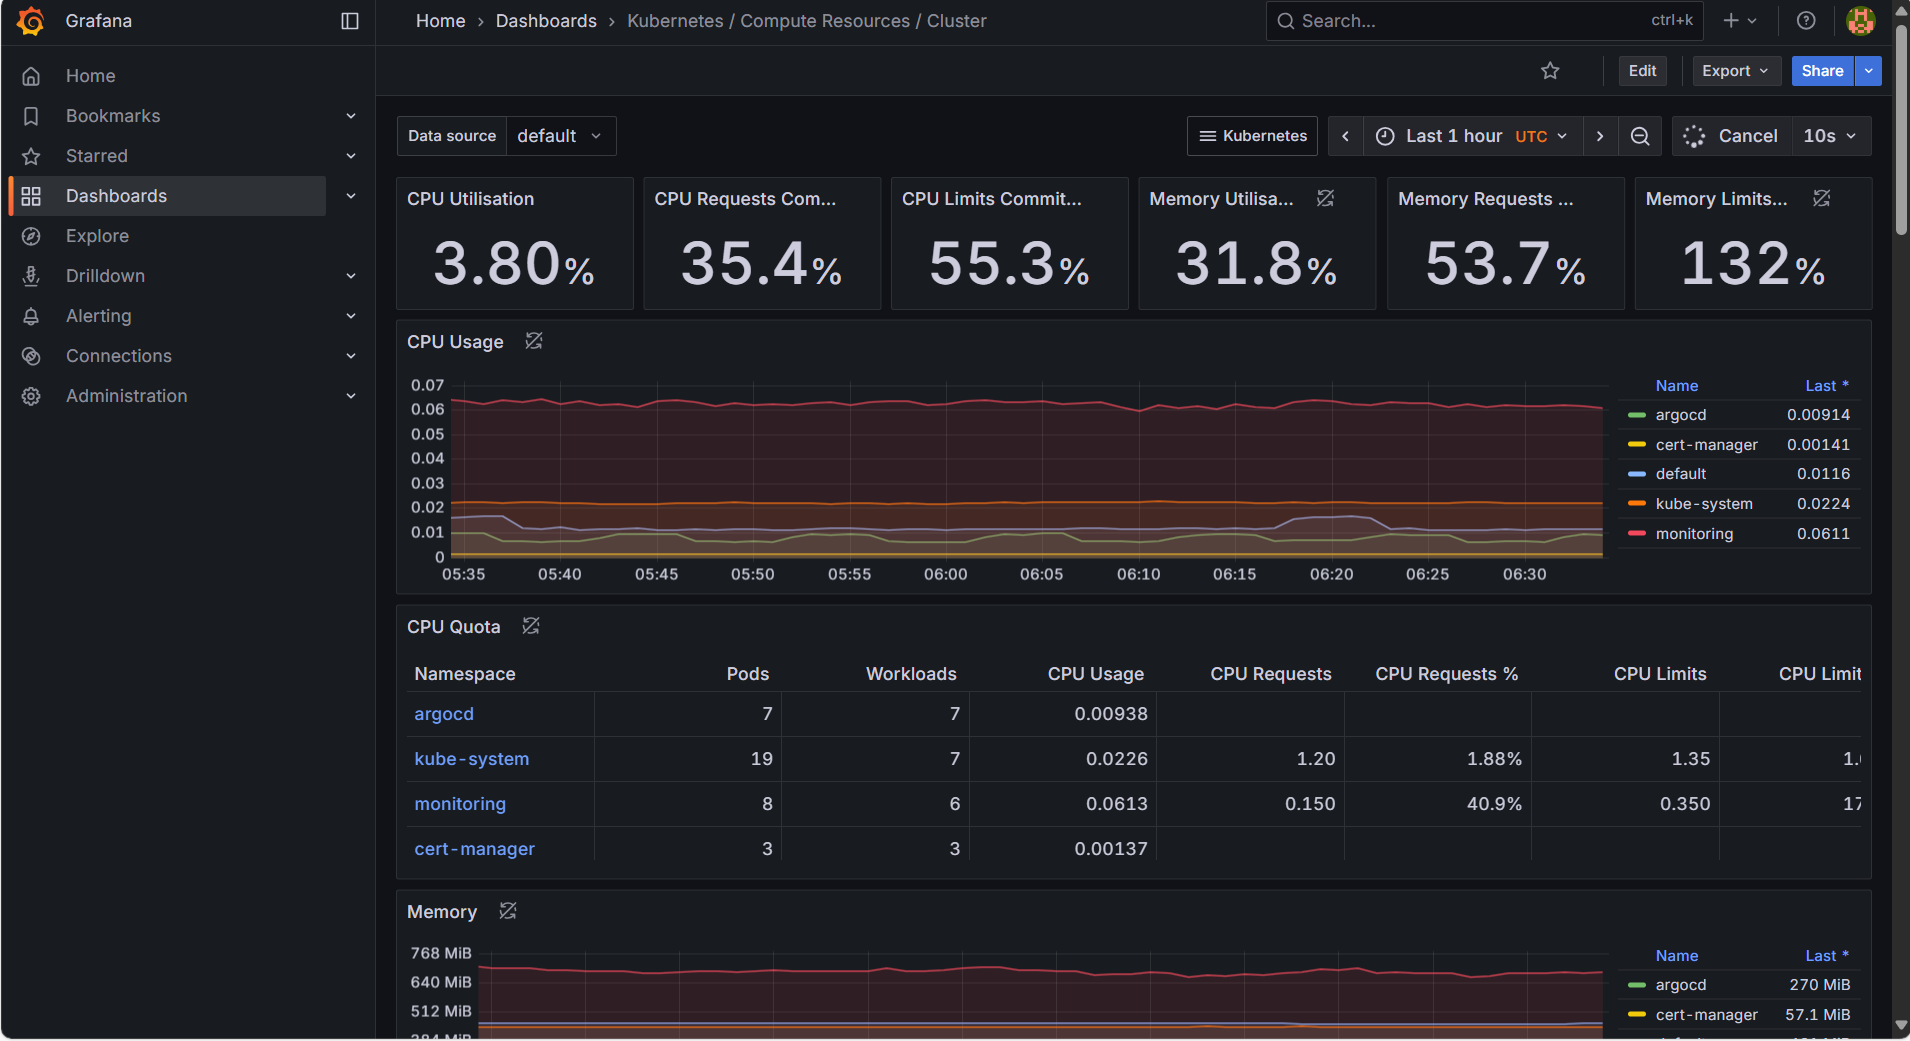Open the 10s refresh interval dropdown
Screen dimensions: 1910x1041
[1829, 136]
